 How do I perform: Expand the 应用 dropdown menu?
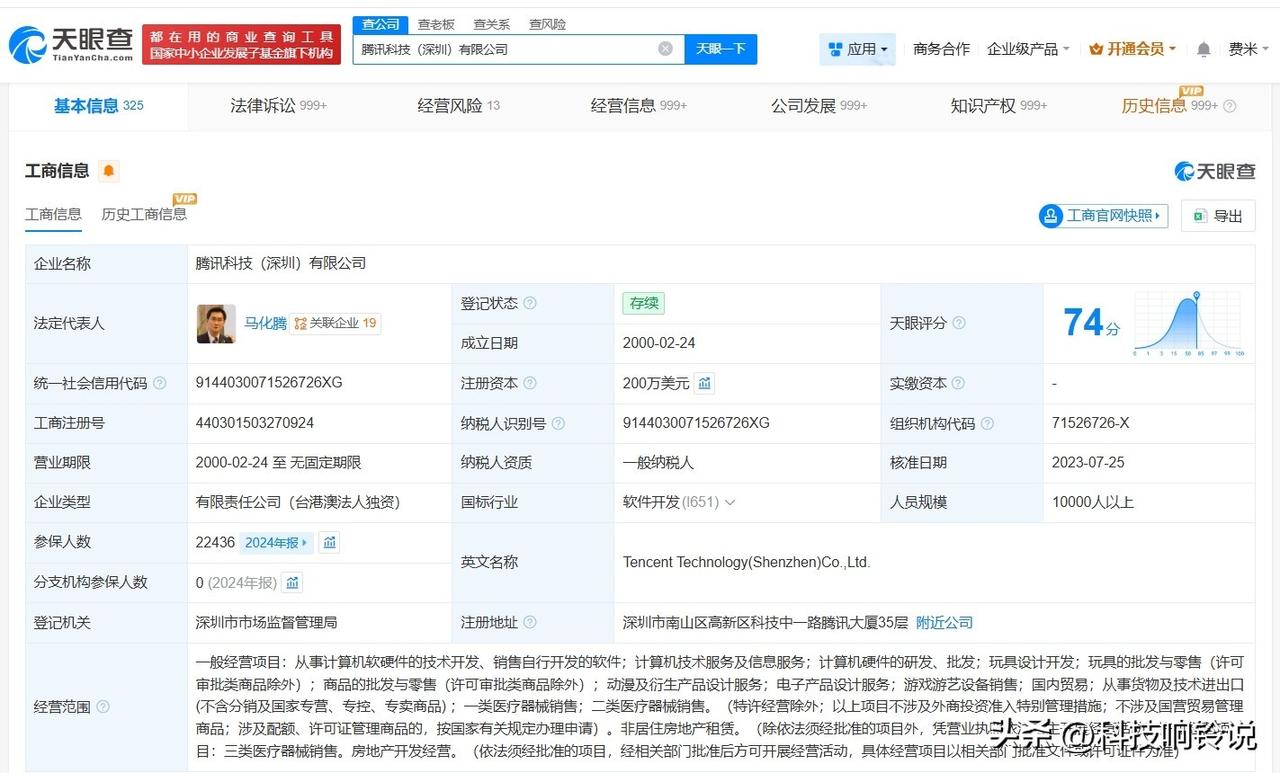pos(858,49)
